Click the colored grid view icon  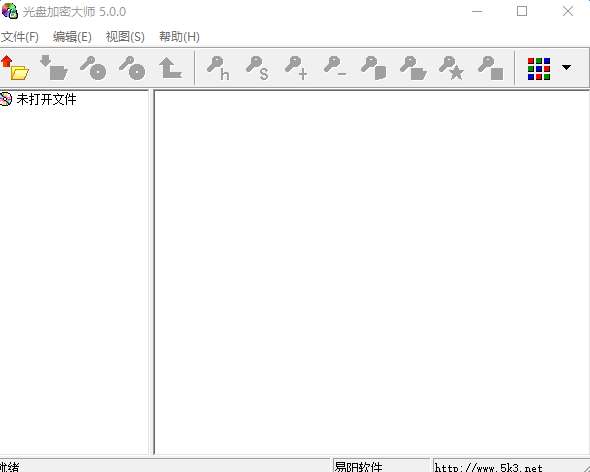pos(539,69)
